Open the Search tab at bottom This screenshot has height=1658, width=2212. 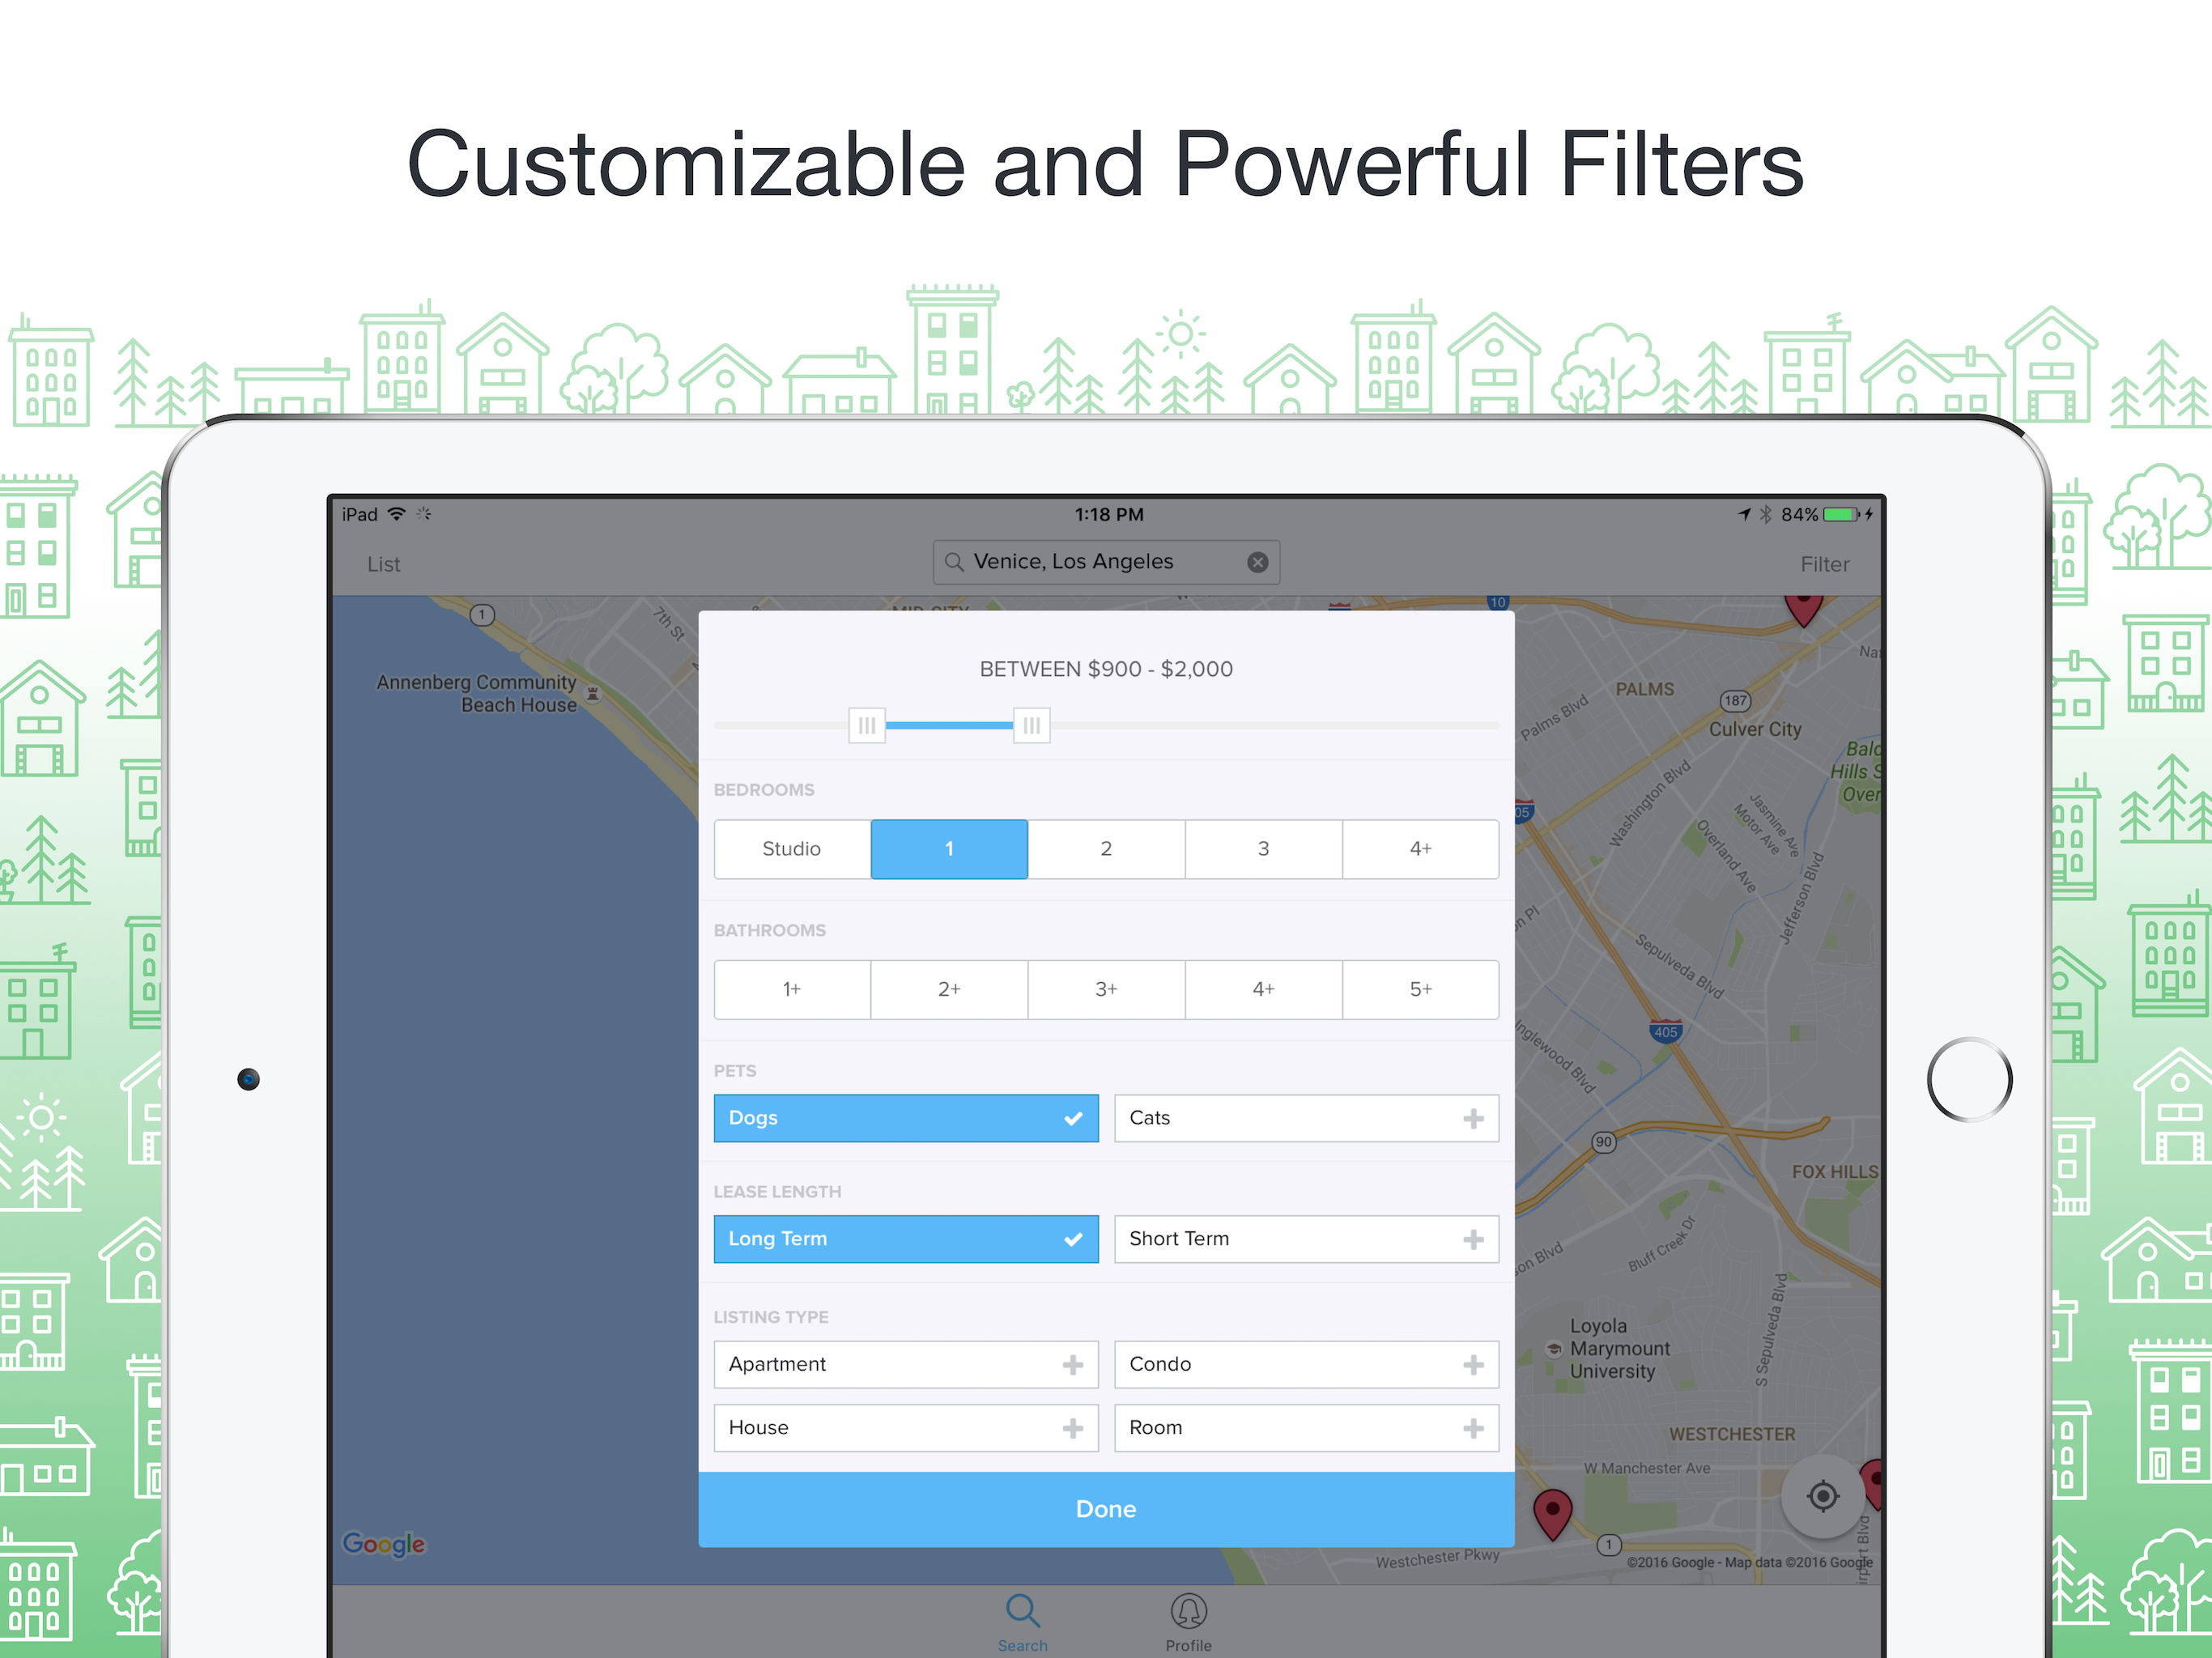coord(1022,1622)
